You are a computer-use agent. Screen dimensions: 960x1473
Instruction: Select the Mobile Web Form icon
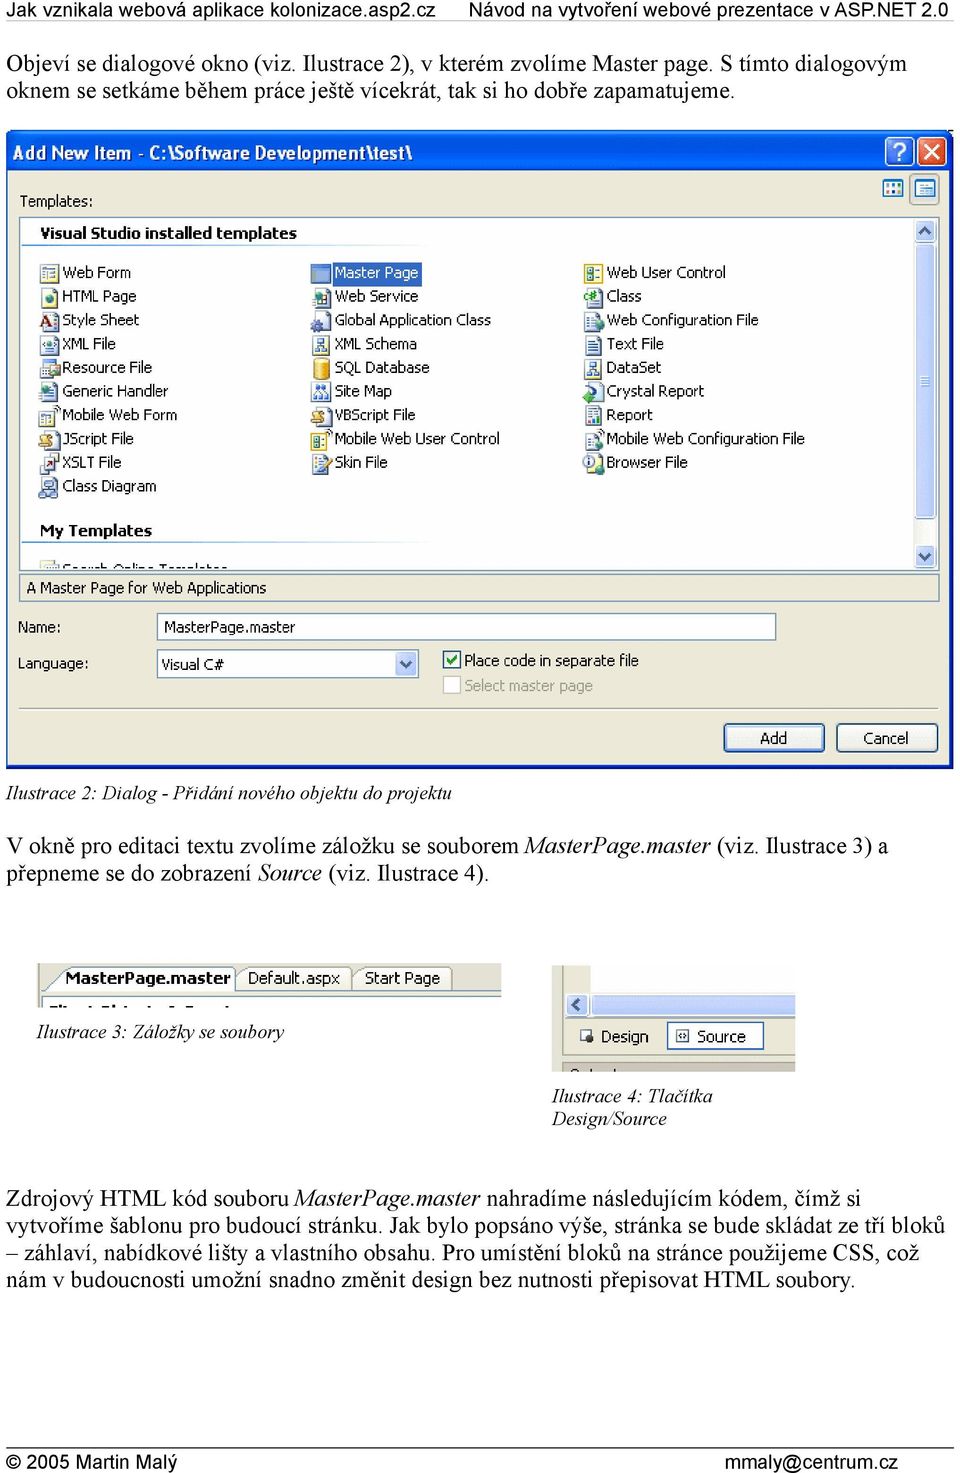[x=49, y=416]
